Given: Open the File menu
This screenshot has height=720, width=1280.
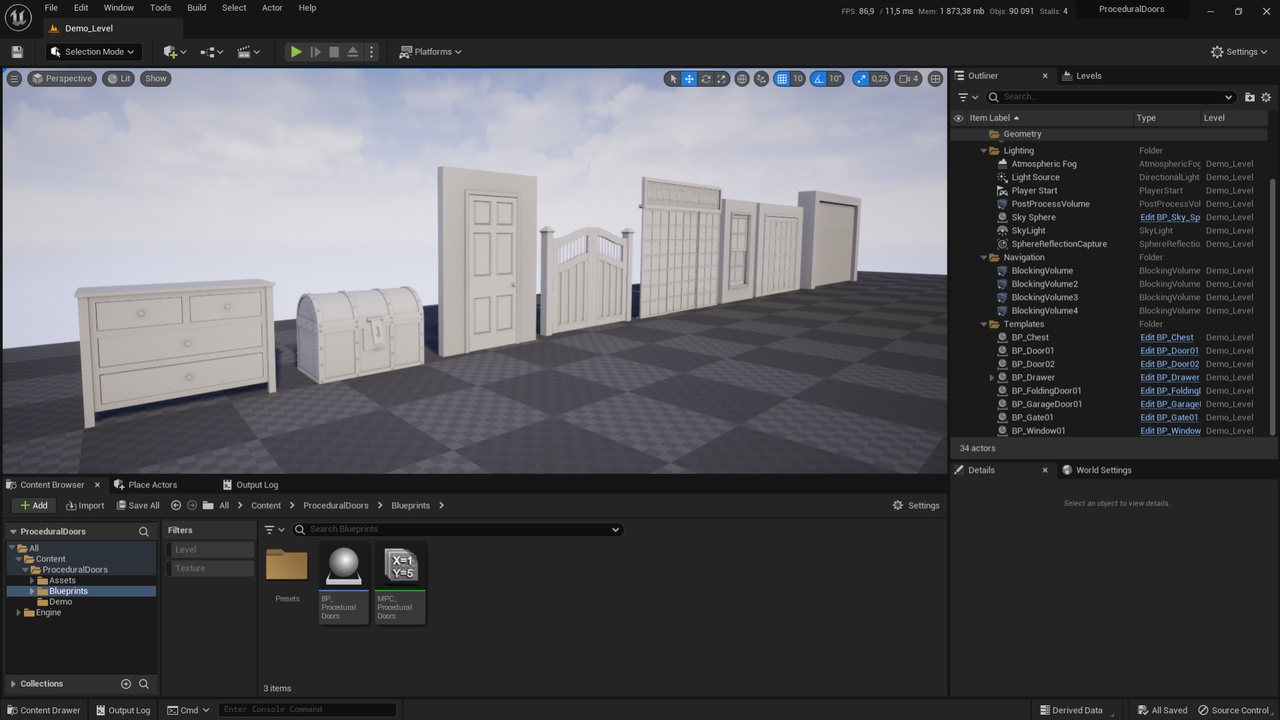Looking at the screenshot, I should pyautogui.click(x=51, y=8).
